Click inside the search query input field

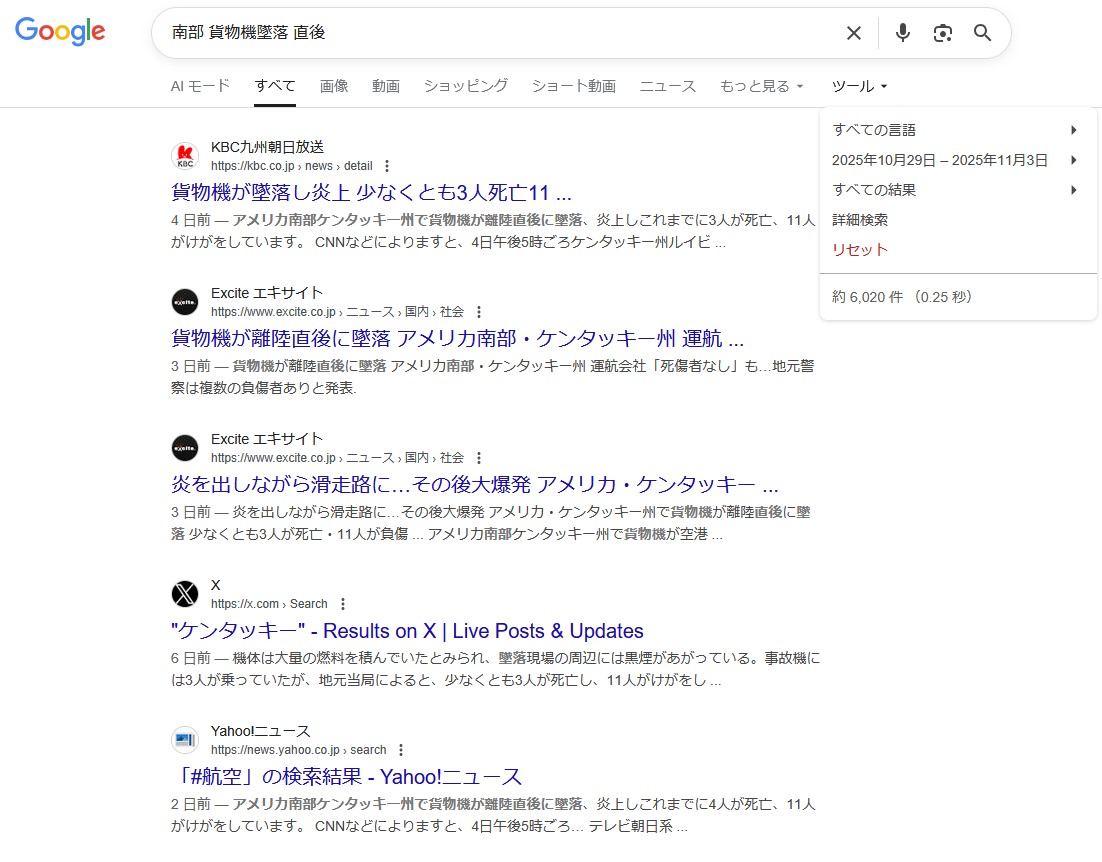(x=500, y=33)
